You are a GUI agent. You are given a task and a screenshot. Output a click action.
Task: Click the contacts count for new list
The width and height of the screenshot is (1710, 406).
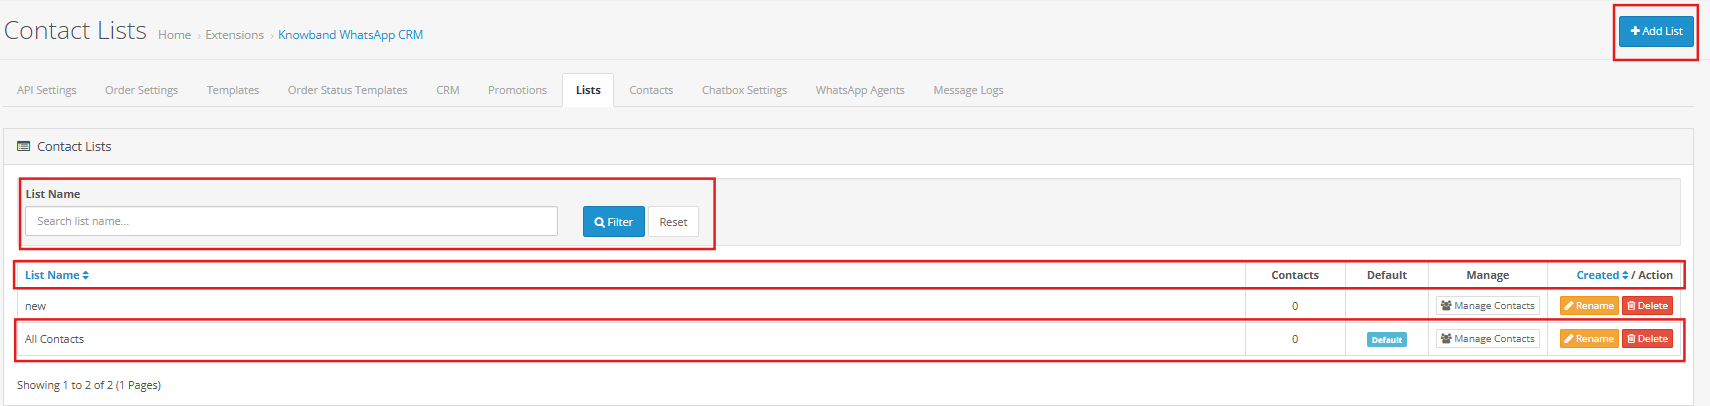1295,306
